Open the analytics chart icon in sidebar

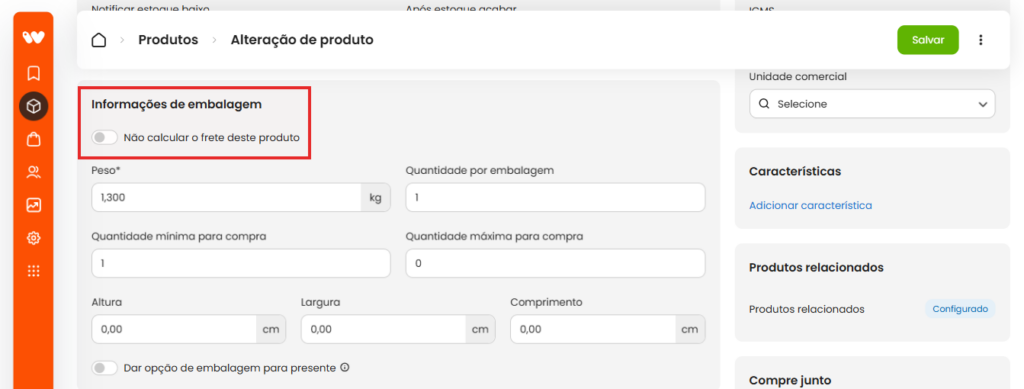coord(33,205)
